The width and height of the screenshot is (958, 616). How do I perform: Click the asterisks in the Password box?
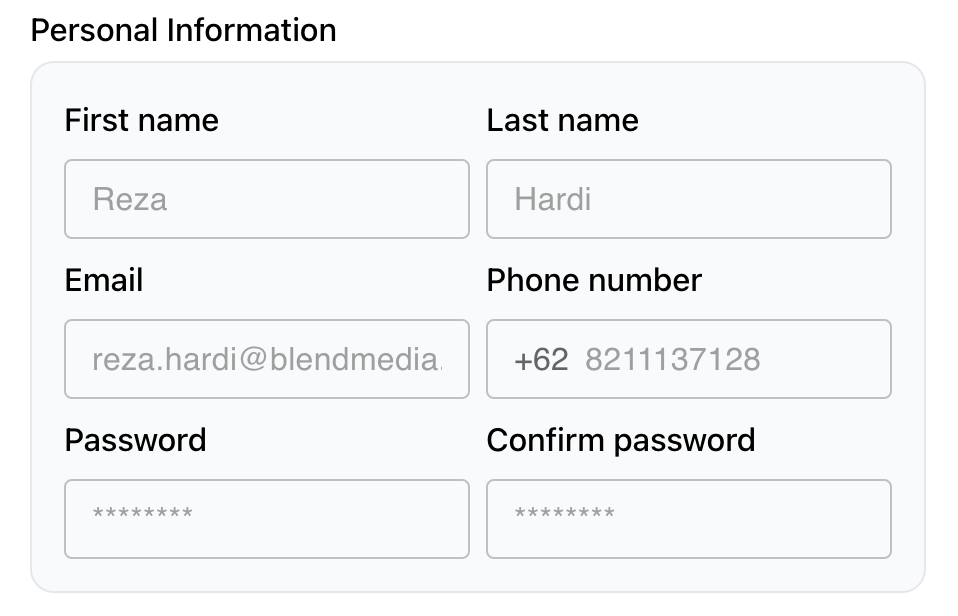pos(143,516)
